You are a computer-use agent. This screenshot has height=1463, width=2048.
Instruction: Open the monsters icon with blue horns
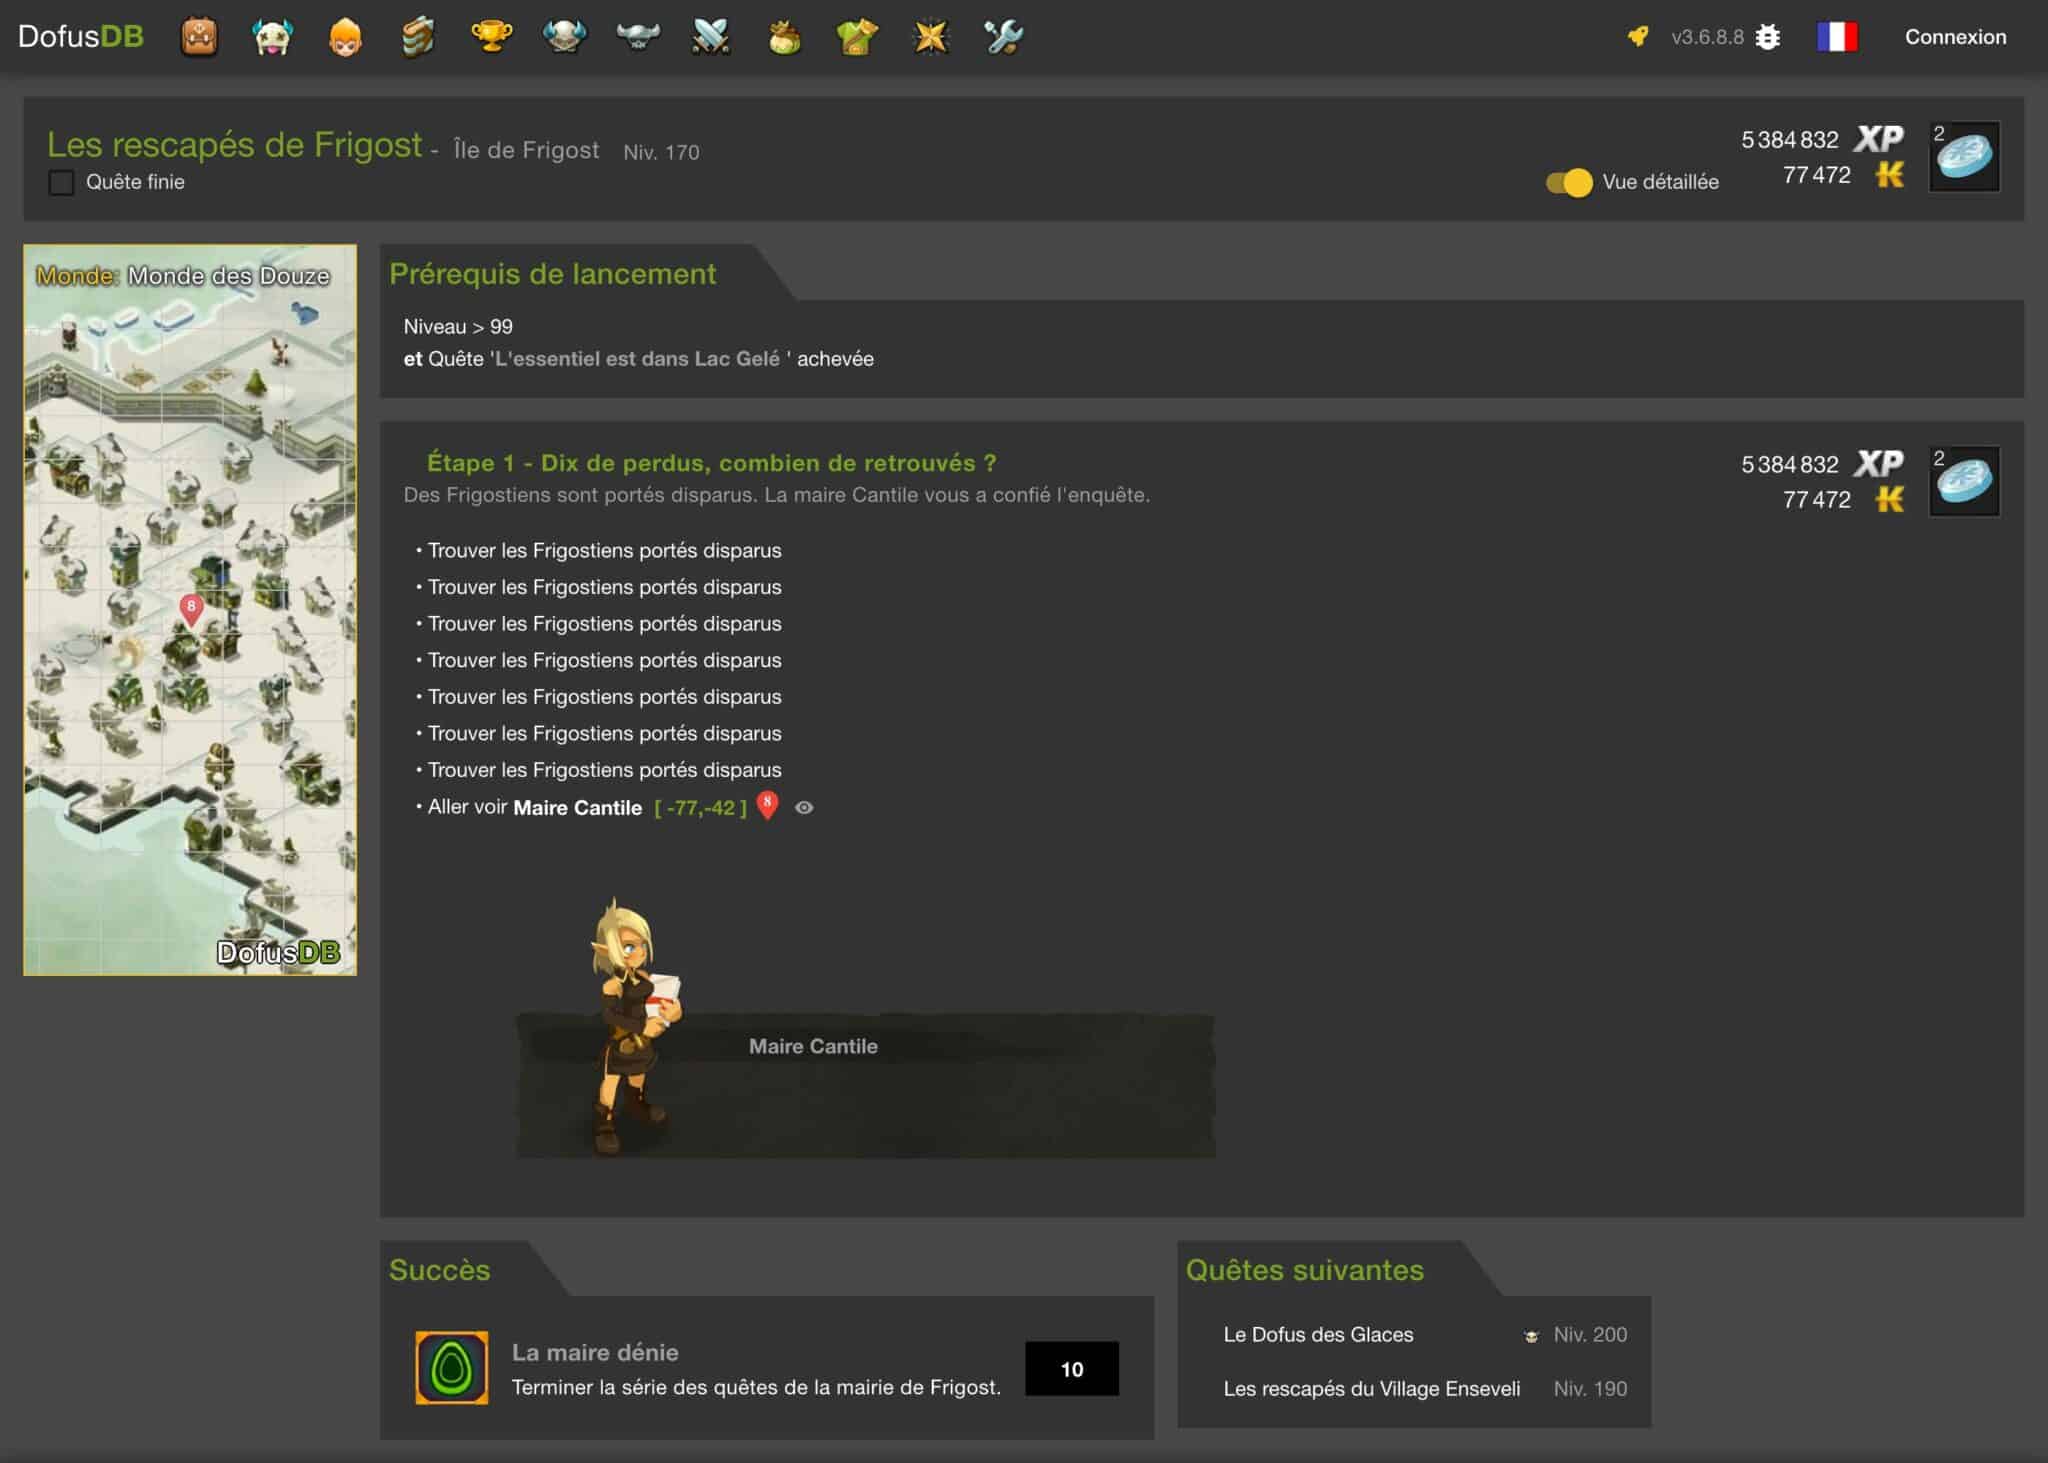[x=272, y=37]
